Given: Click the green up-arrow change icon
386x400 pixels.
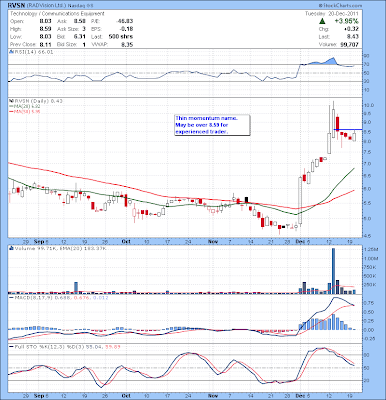Looking at the screenshot, I should 322,21.
